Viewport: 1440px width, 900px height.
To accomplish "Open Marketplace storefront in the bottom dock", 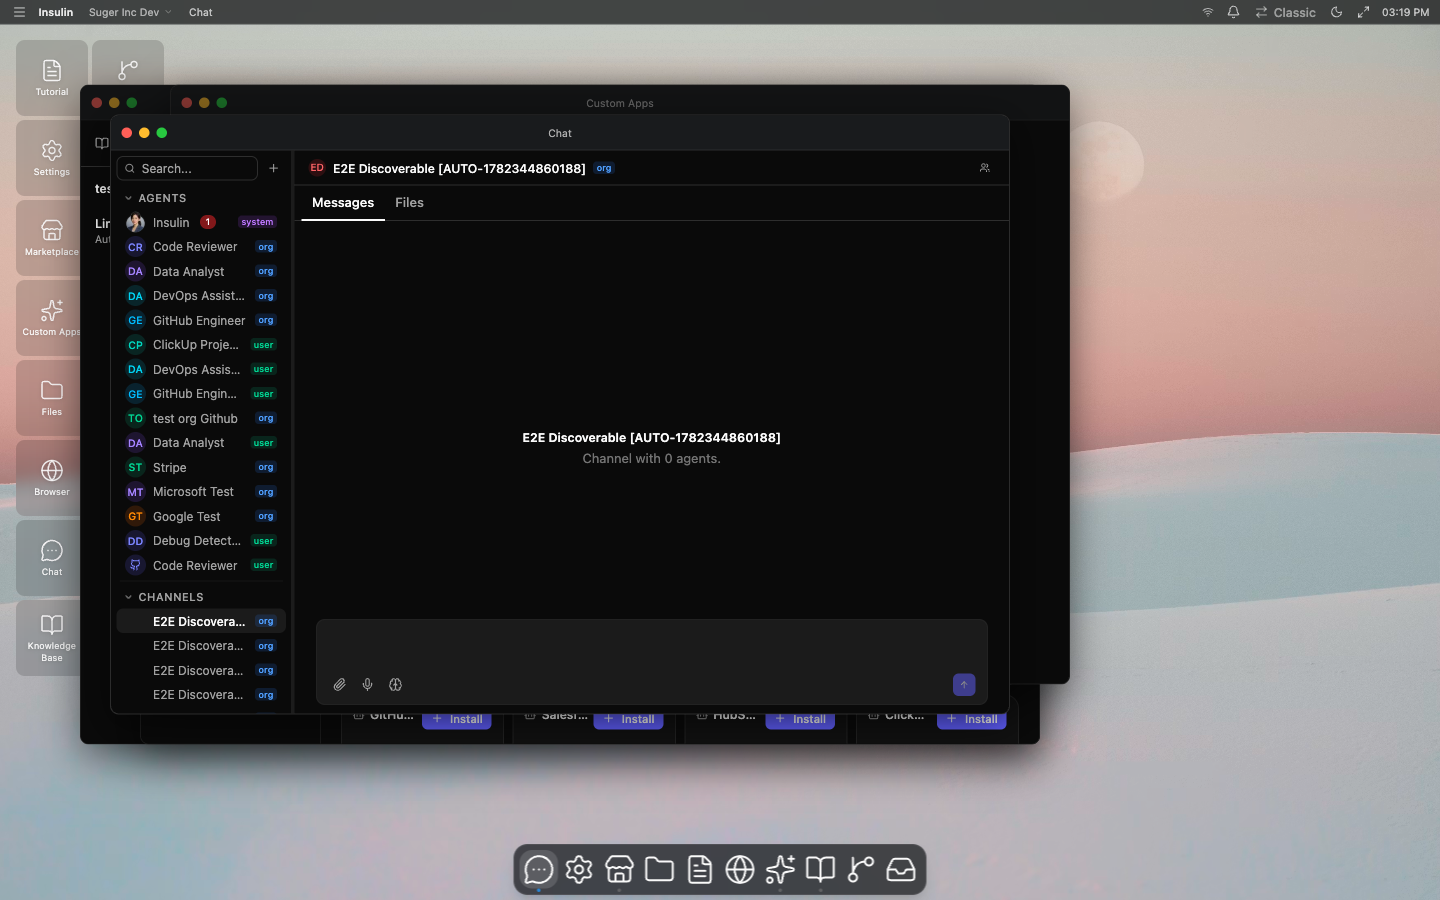I will coord(619,869).
